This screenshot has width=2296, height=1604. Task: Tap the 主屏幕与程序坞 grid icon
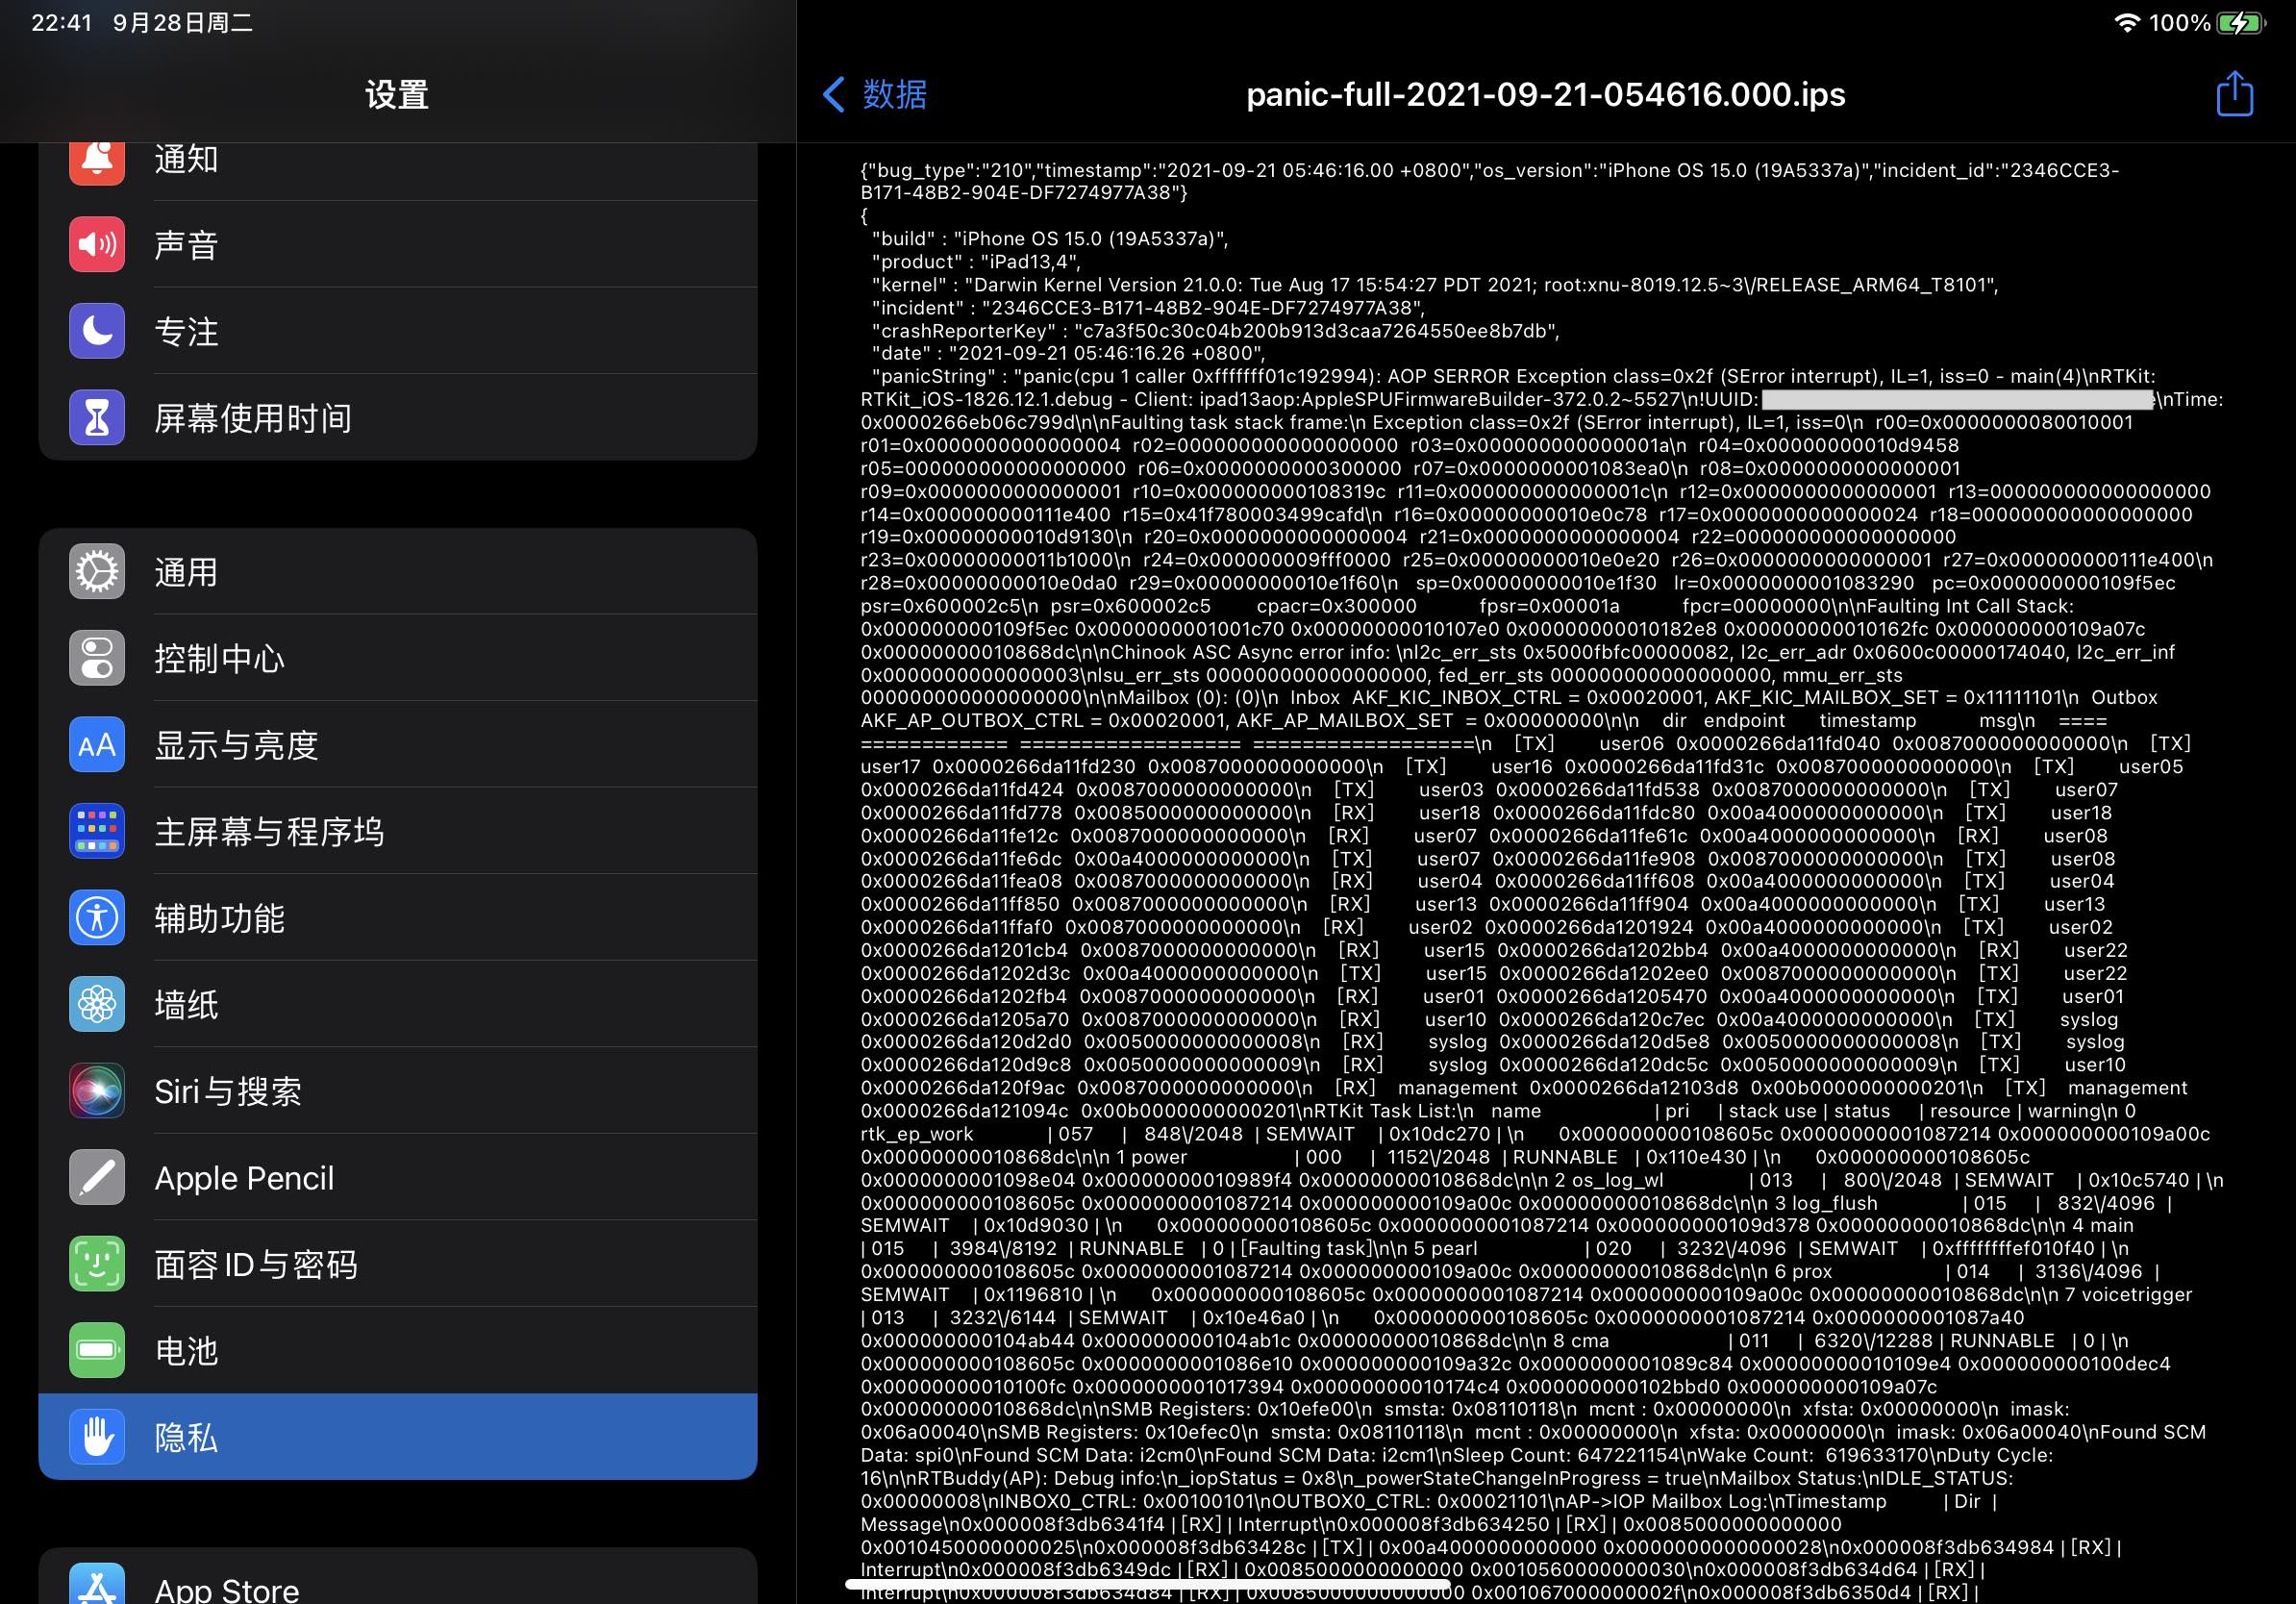(97, 831)
